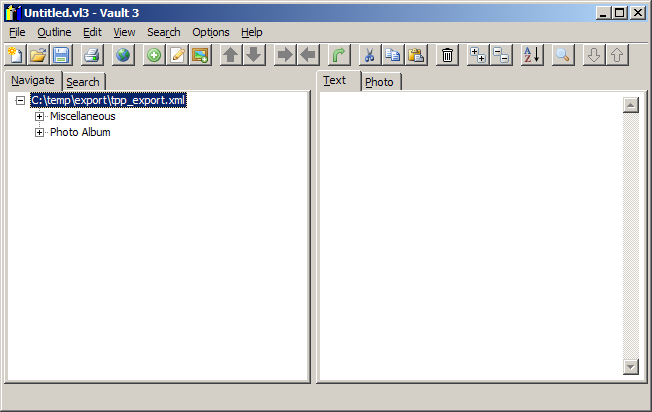
Task: Sort items with the A-Z icon
Action: [532, 55]
